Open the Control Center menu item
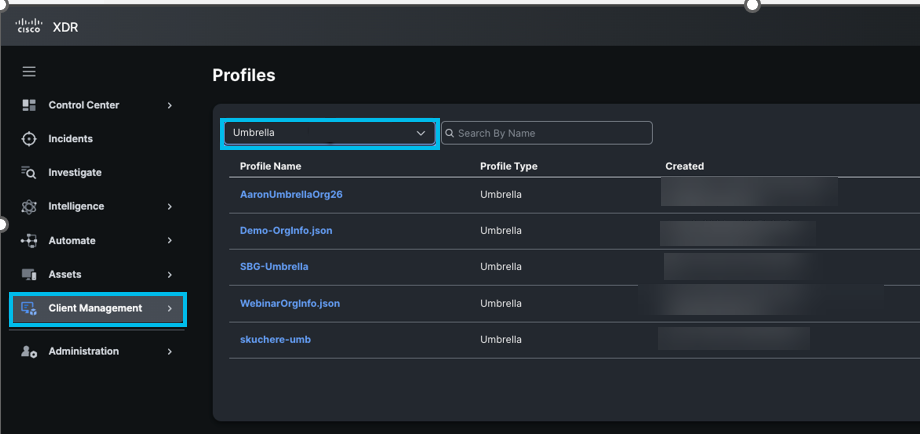Image resolution: width=920 pixels, height=434 pixels. pos(84,105)
